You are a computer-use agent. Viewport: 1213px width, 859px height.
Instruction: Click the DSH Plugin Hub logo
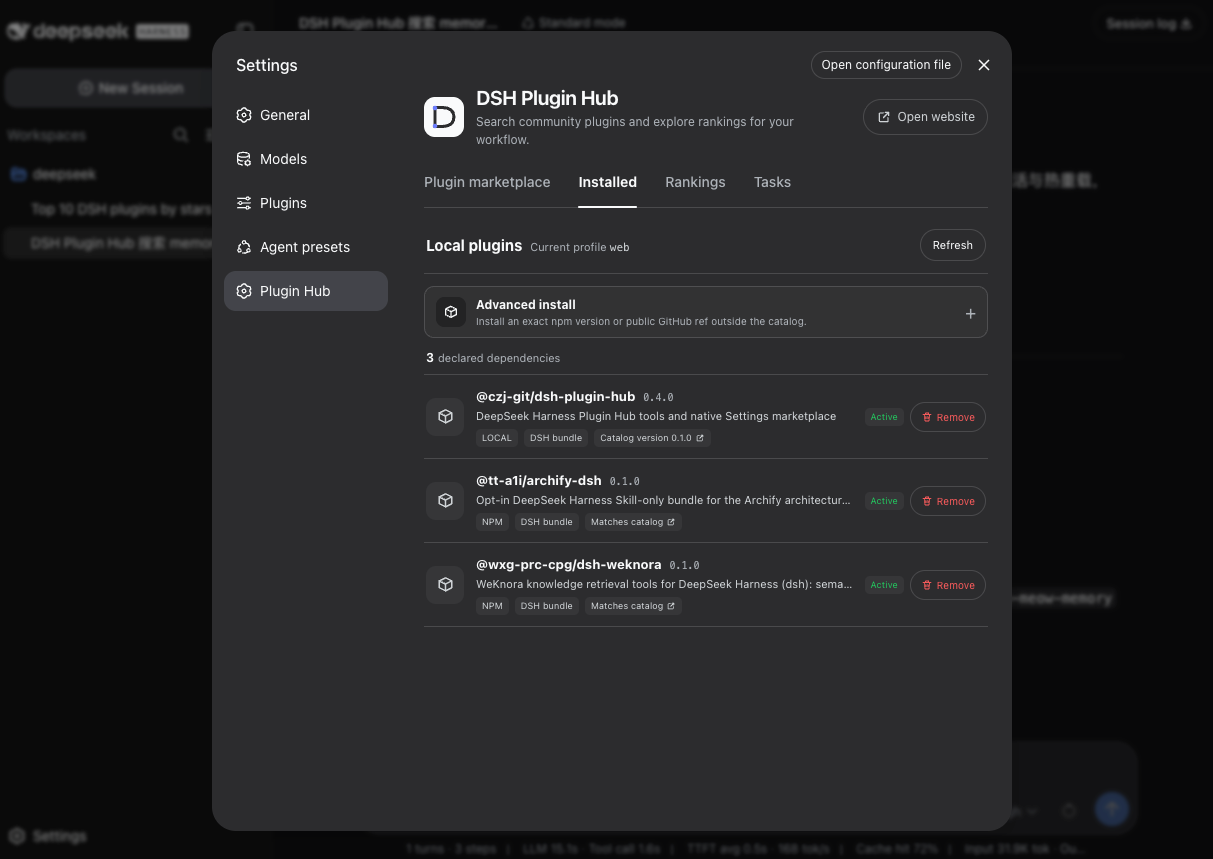[x=444, y=117]
